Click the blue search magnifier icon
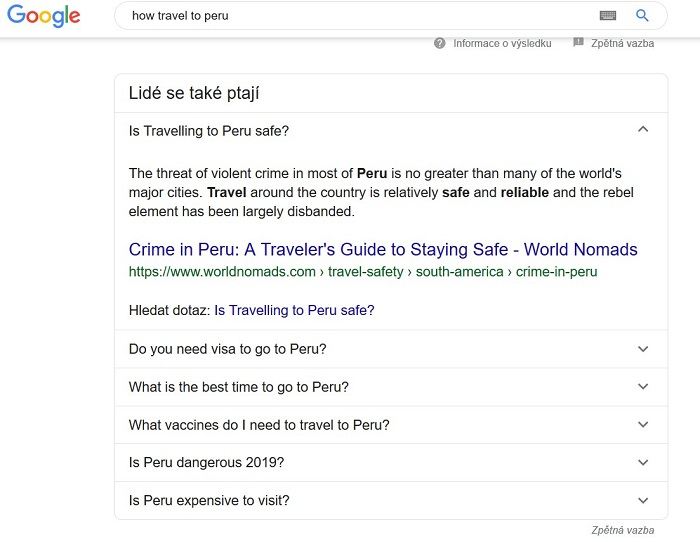The image size is (700, 542). pyautogui.click(x=642, y=16)
